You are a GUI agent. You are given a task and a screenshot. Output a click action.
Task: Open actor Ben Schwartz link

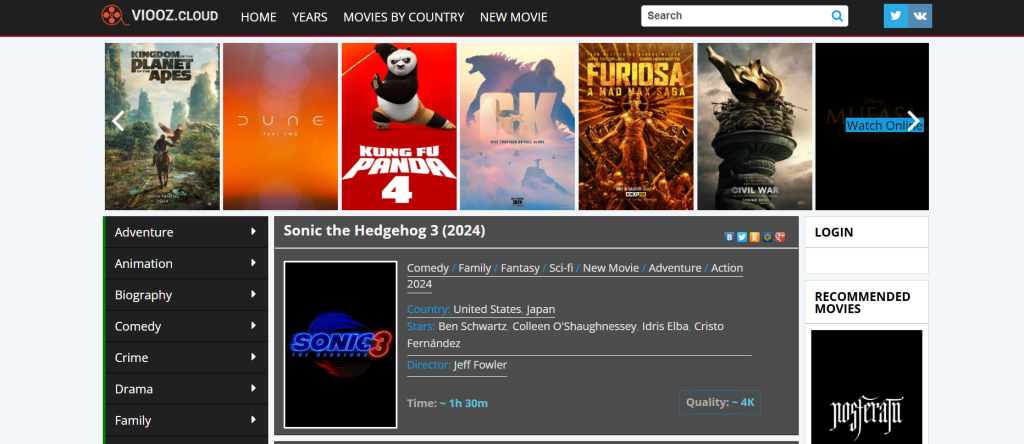[x=473, y=326]
